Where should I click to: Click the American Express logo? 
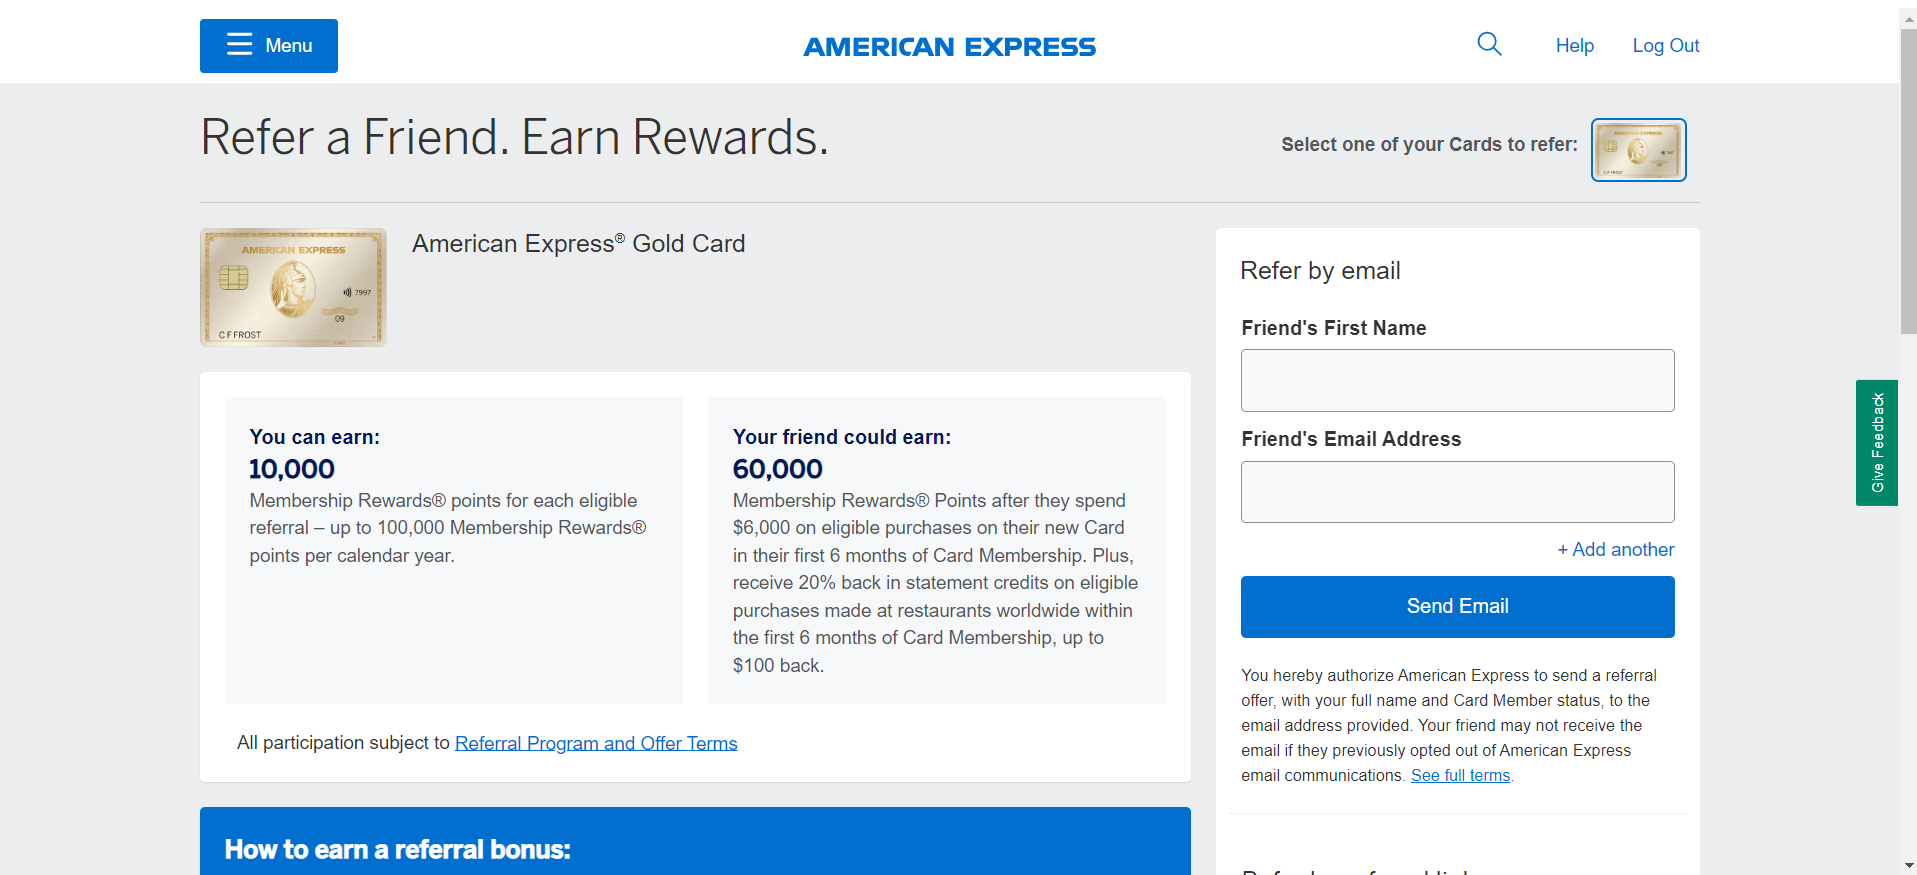(948, 46)
